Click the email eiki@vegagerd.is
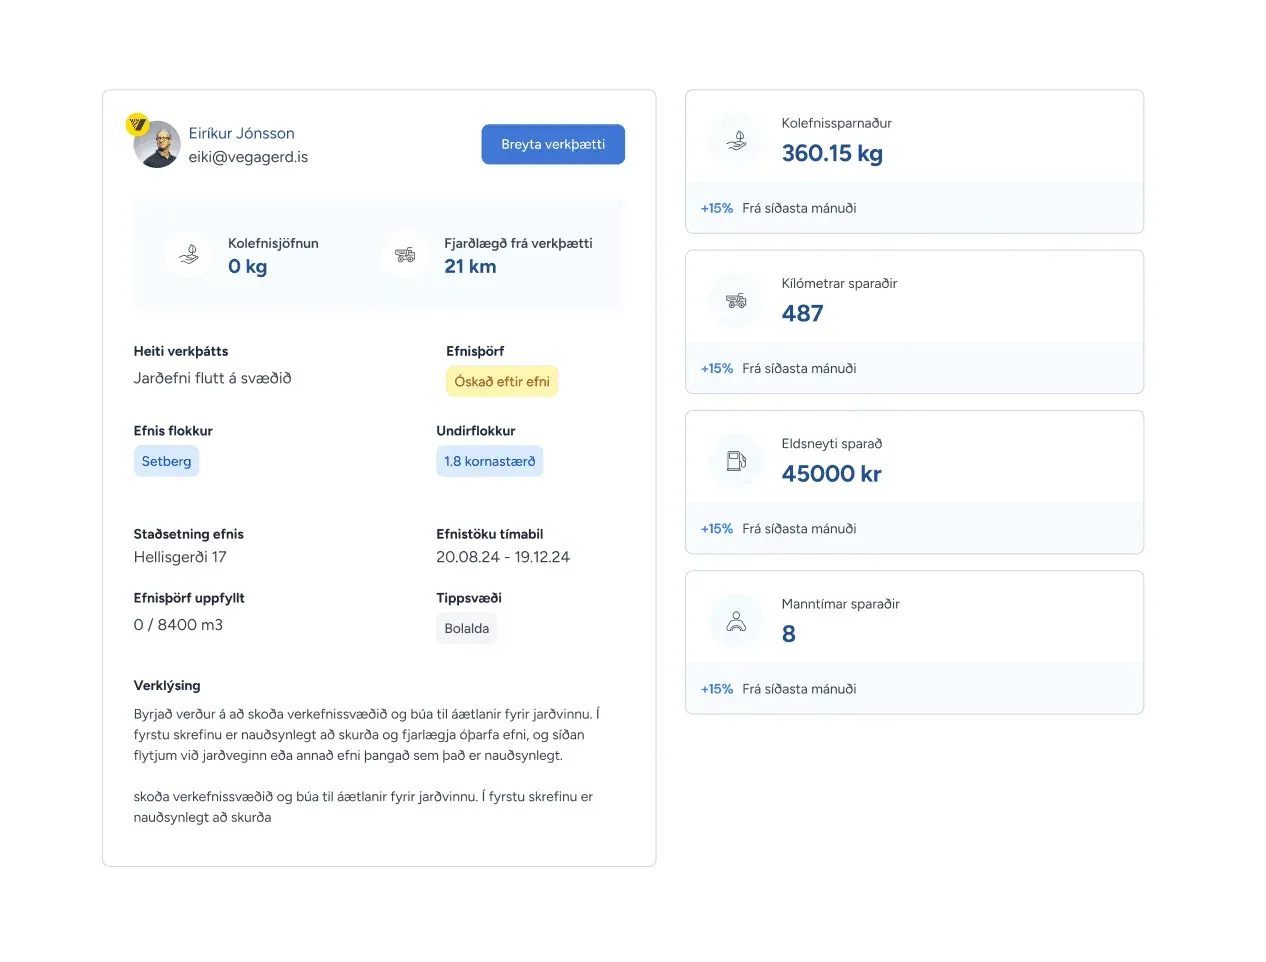Viewport: 1266px width, 962px height. click(248, 157)
